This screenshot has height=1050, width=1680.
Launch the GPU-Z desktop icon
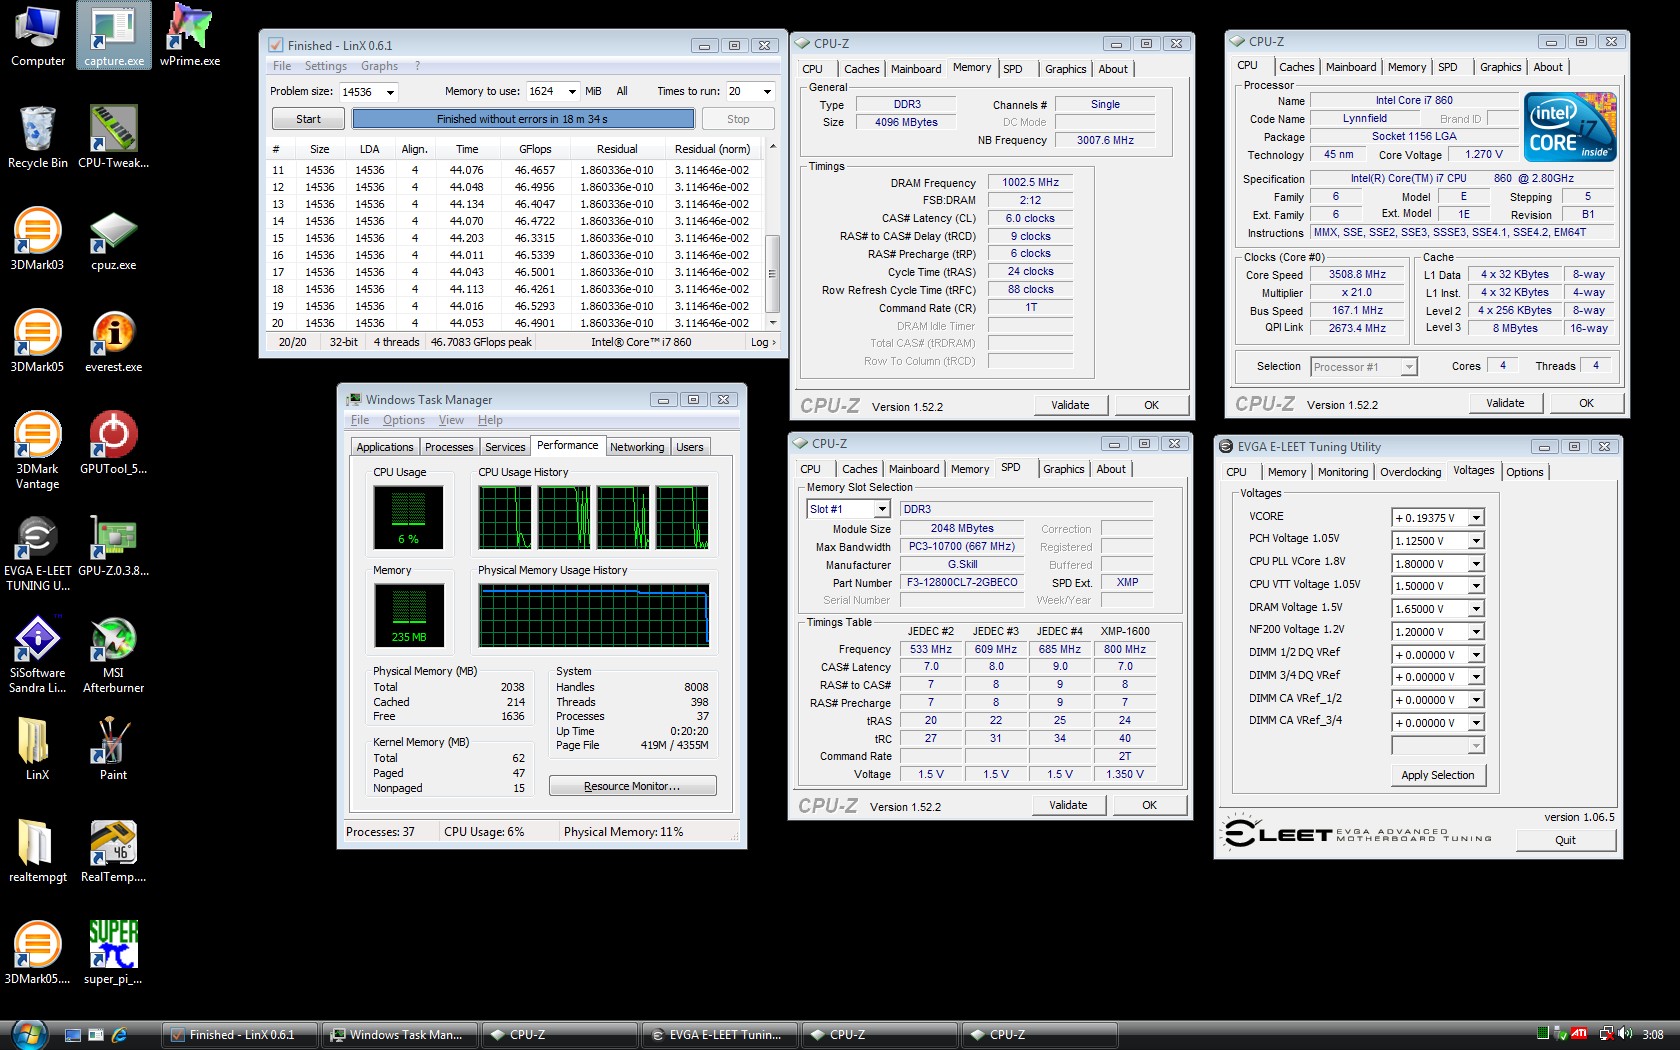tap(114, 546)
